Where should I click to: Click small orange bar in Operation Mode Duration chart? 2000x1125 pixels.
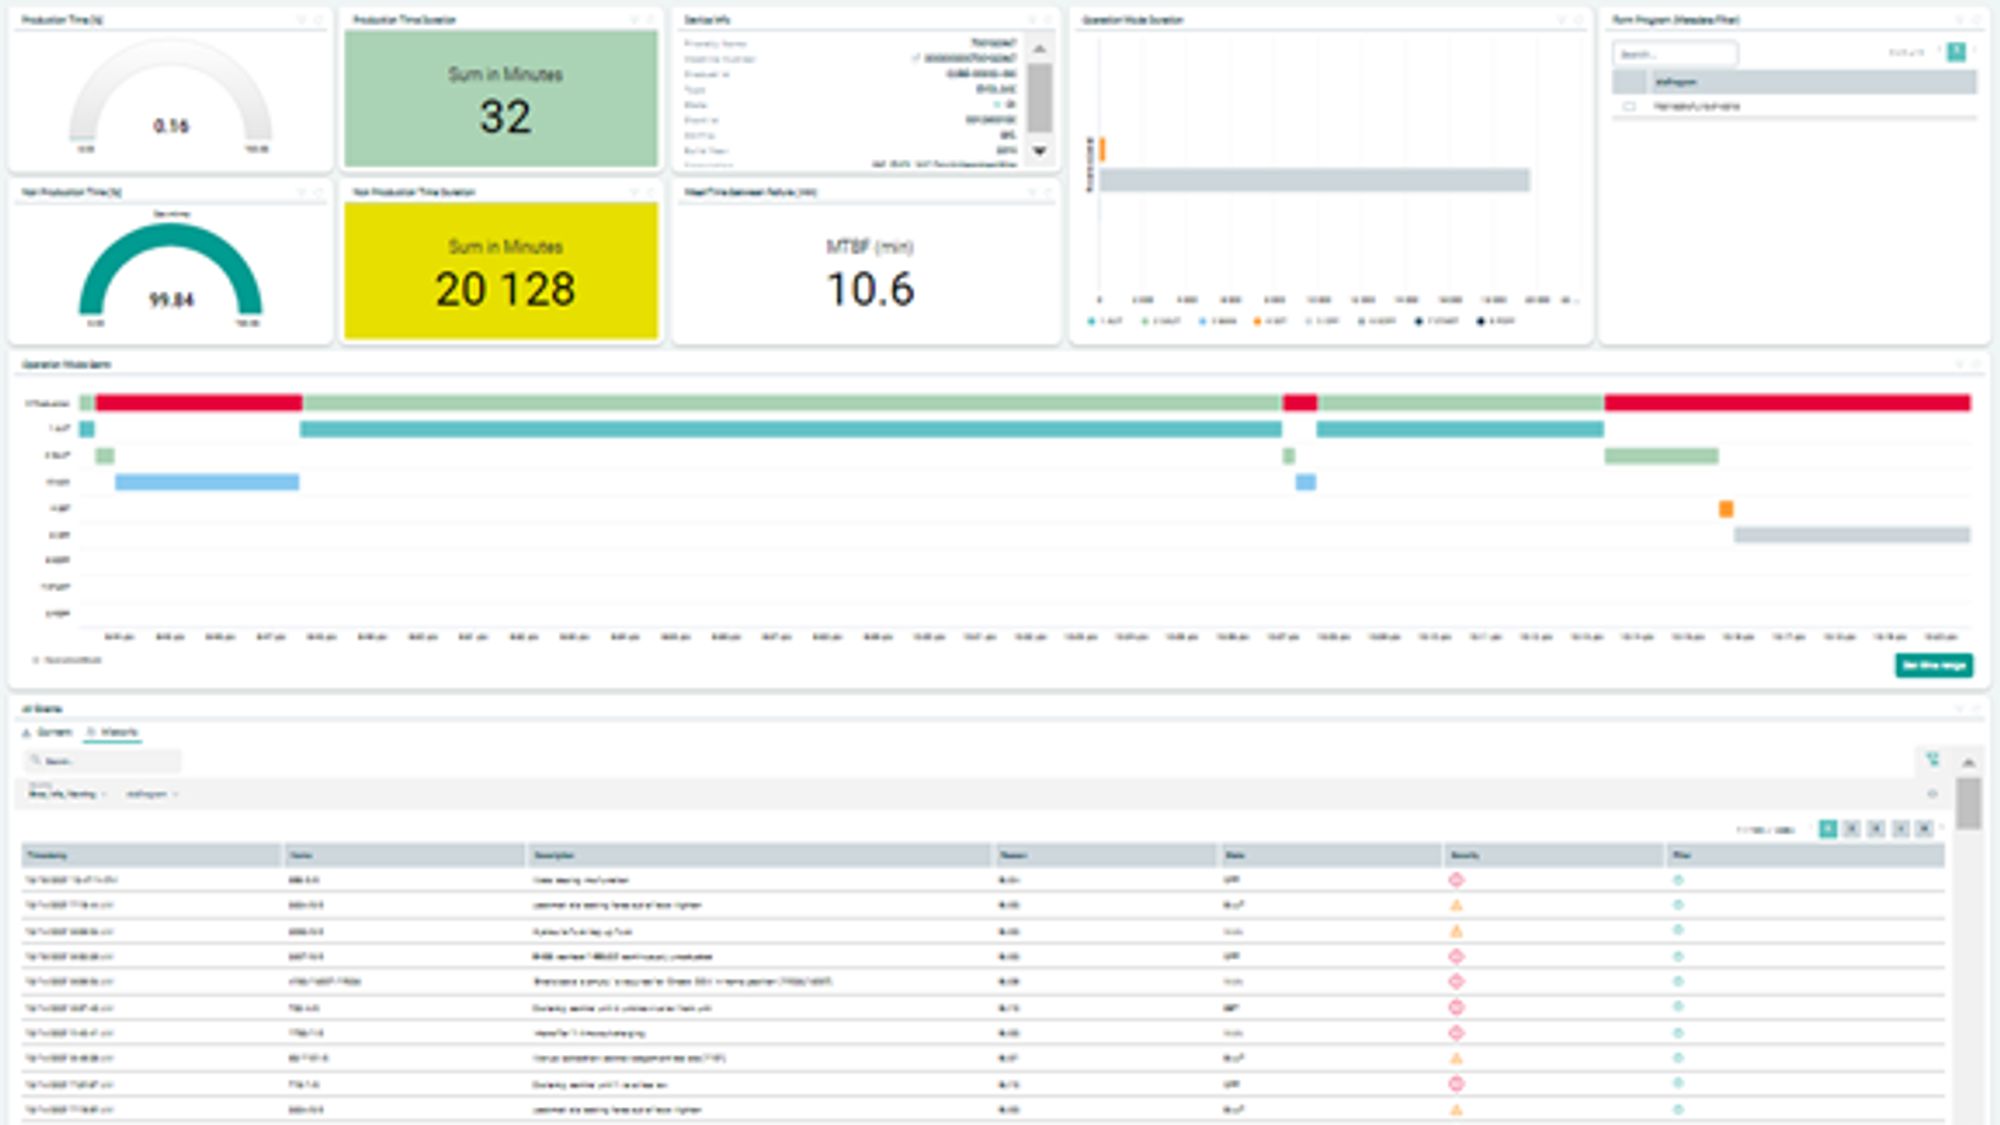[1102, 149]
